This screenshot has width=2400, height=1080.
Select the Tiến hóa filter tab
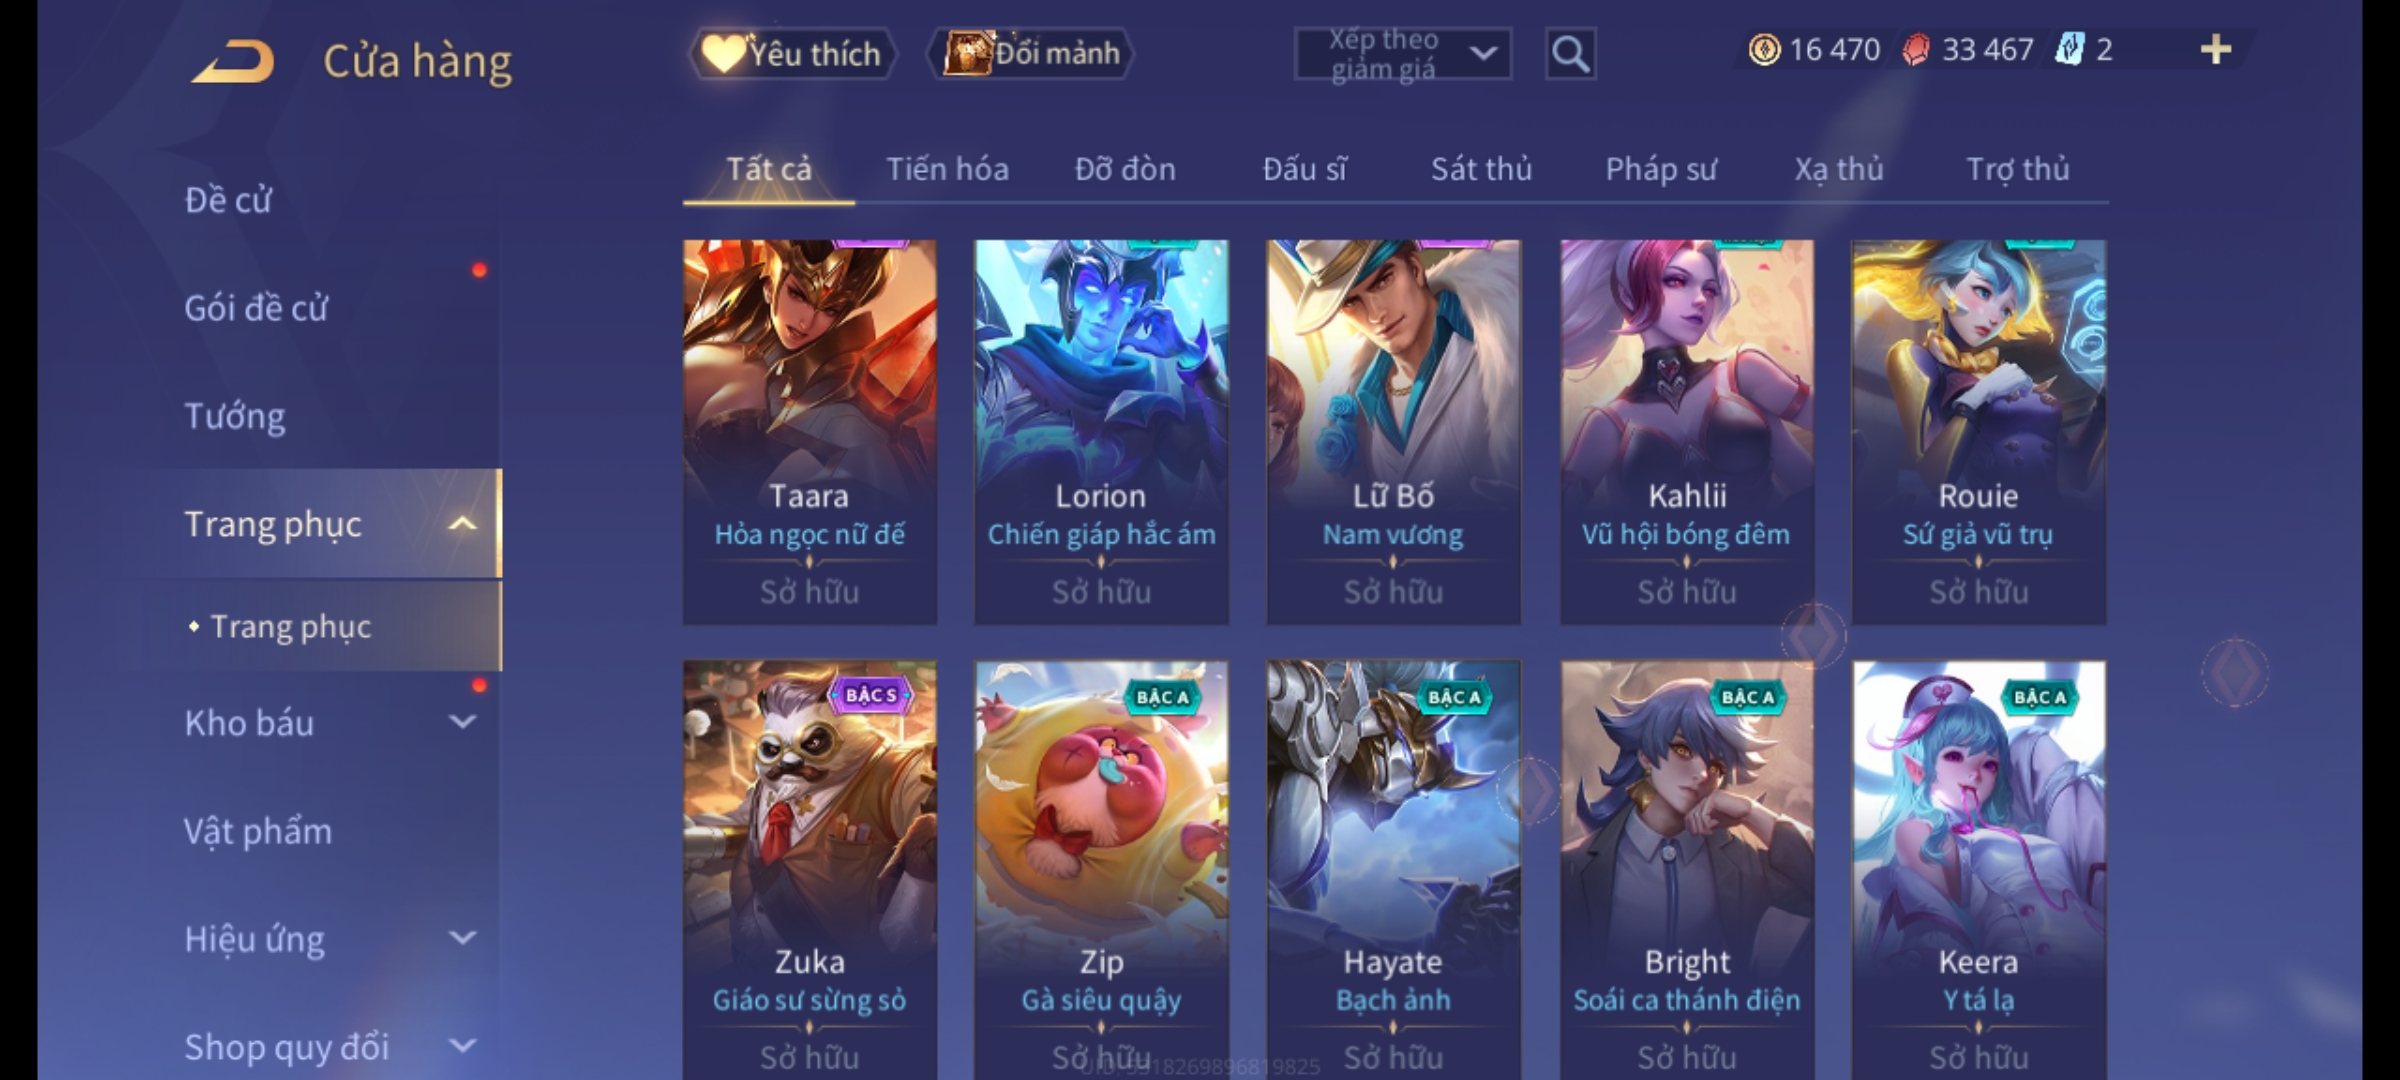pos(947,169)
